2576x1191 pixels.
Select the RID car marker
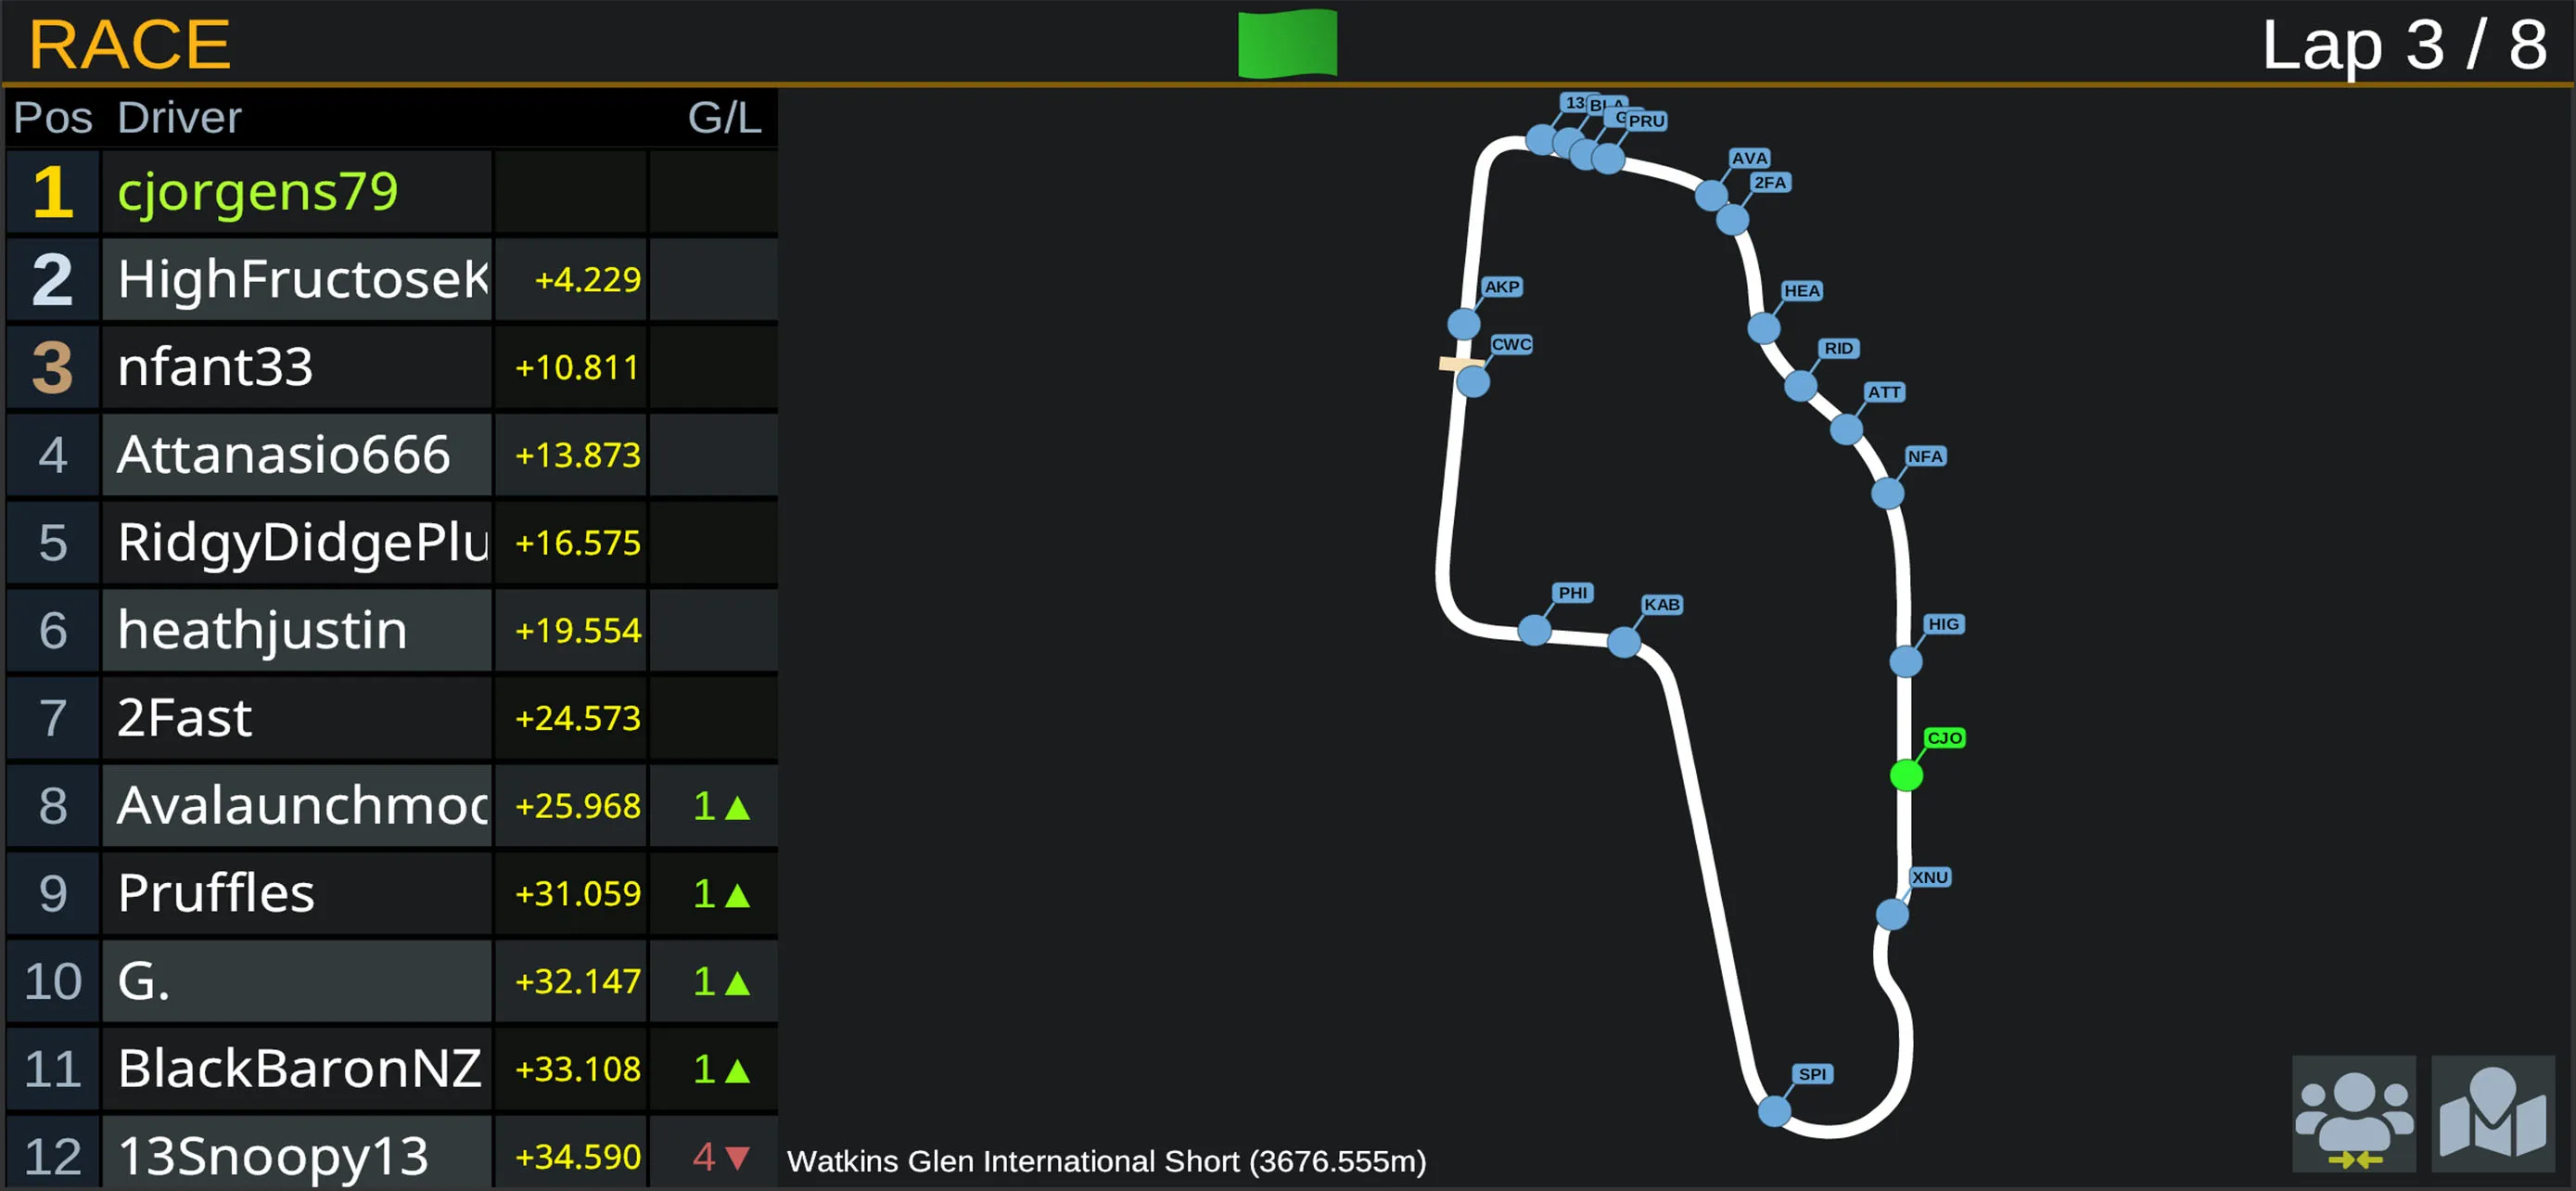pos(1800,386)
